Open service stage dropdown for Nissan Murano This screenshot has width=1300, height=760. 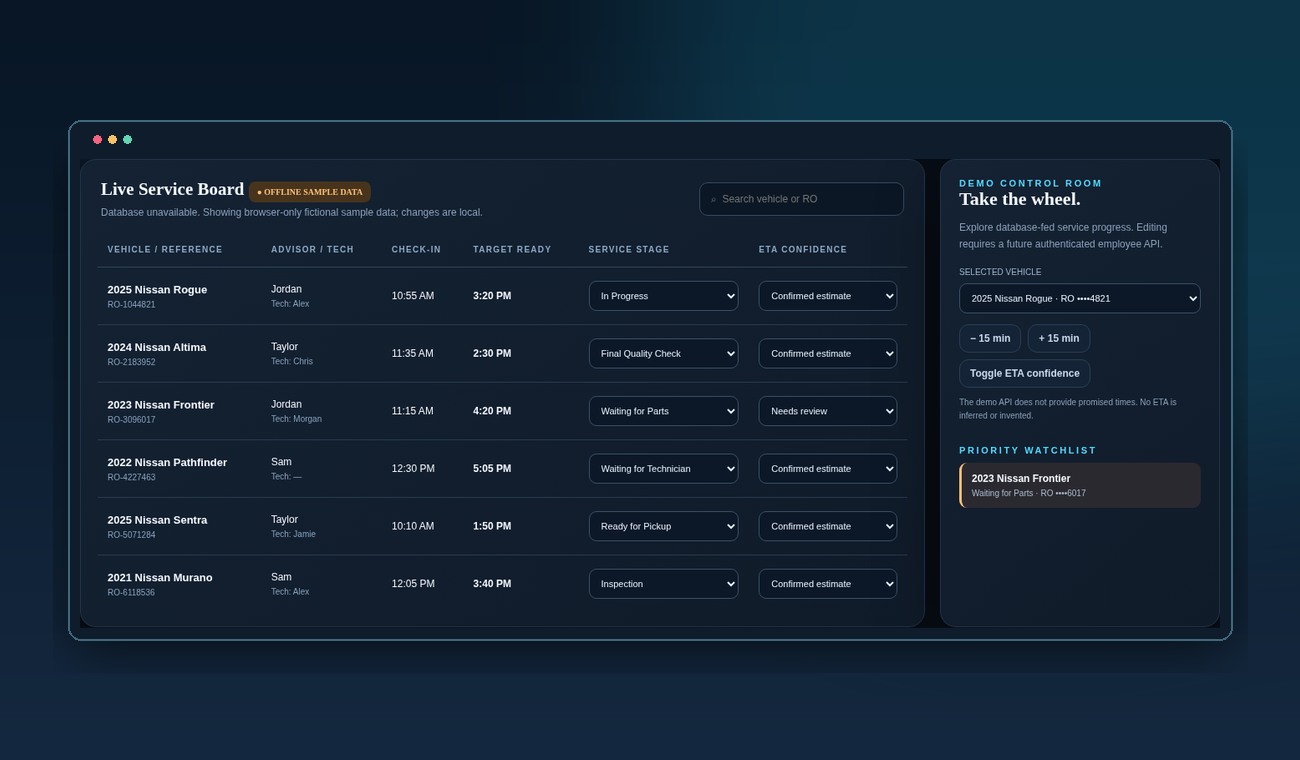[x=664, y=584]
